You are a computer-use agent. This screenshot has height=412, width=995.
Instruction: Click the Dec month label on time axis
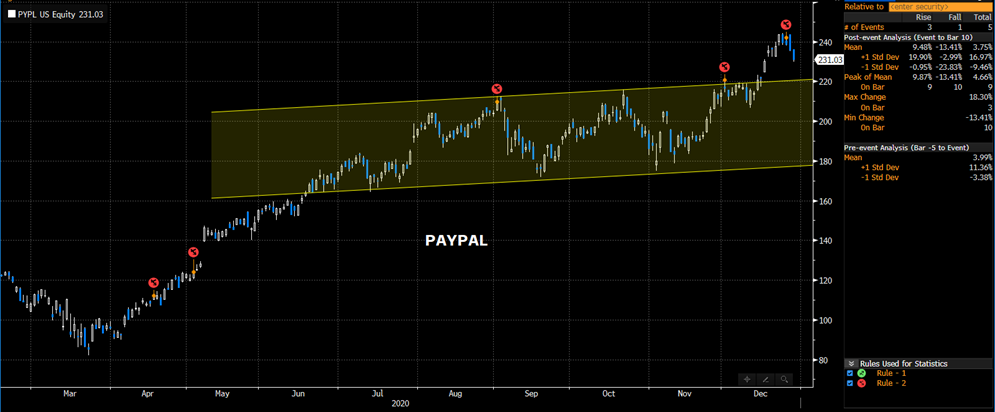pyautogui.click(x=760, y=394)
